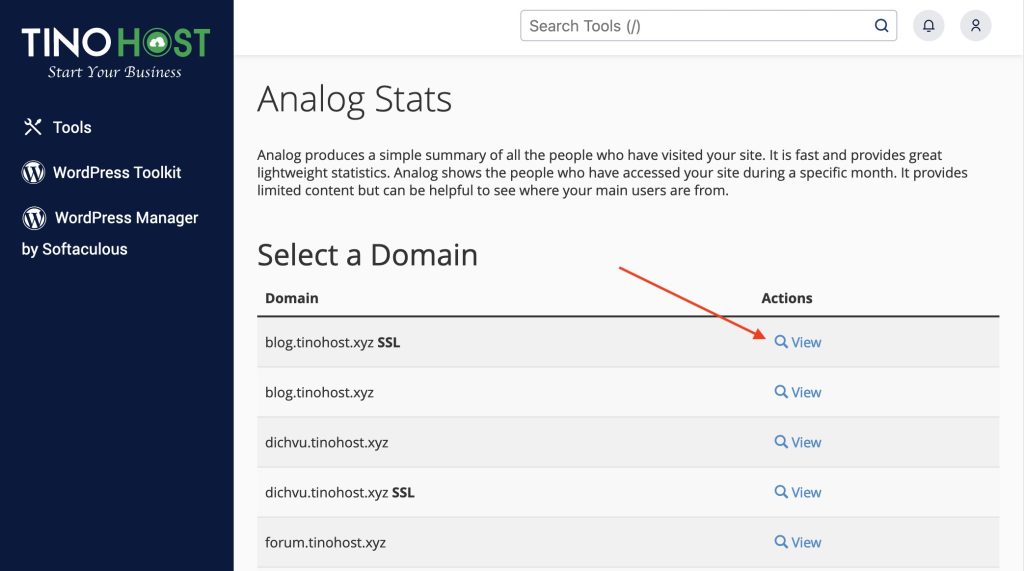Click the Select a Domain heading

[x=367, y=255]
